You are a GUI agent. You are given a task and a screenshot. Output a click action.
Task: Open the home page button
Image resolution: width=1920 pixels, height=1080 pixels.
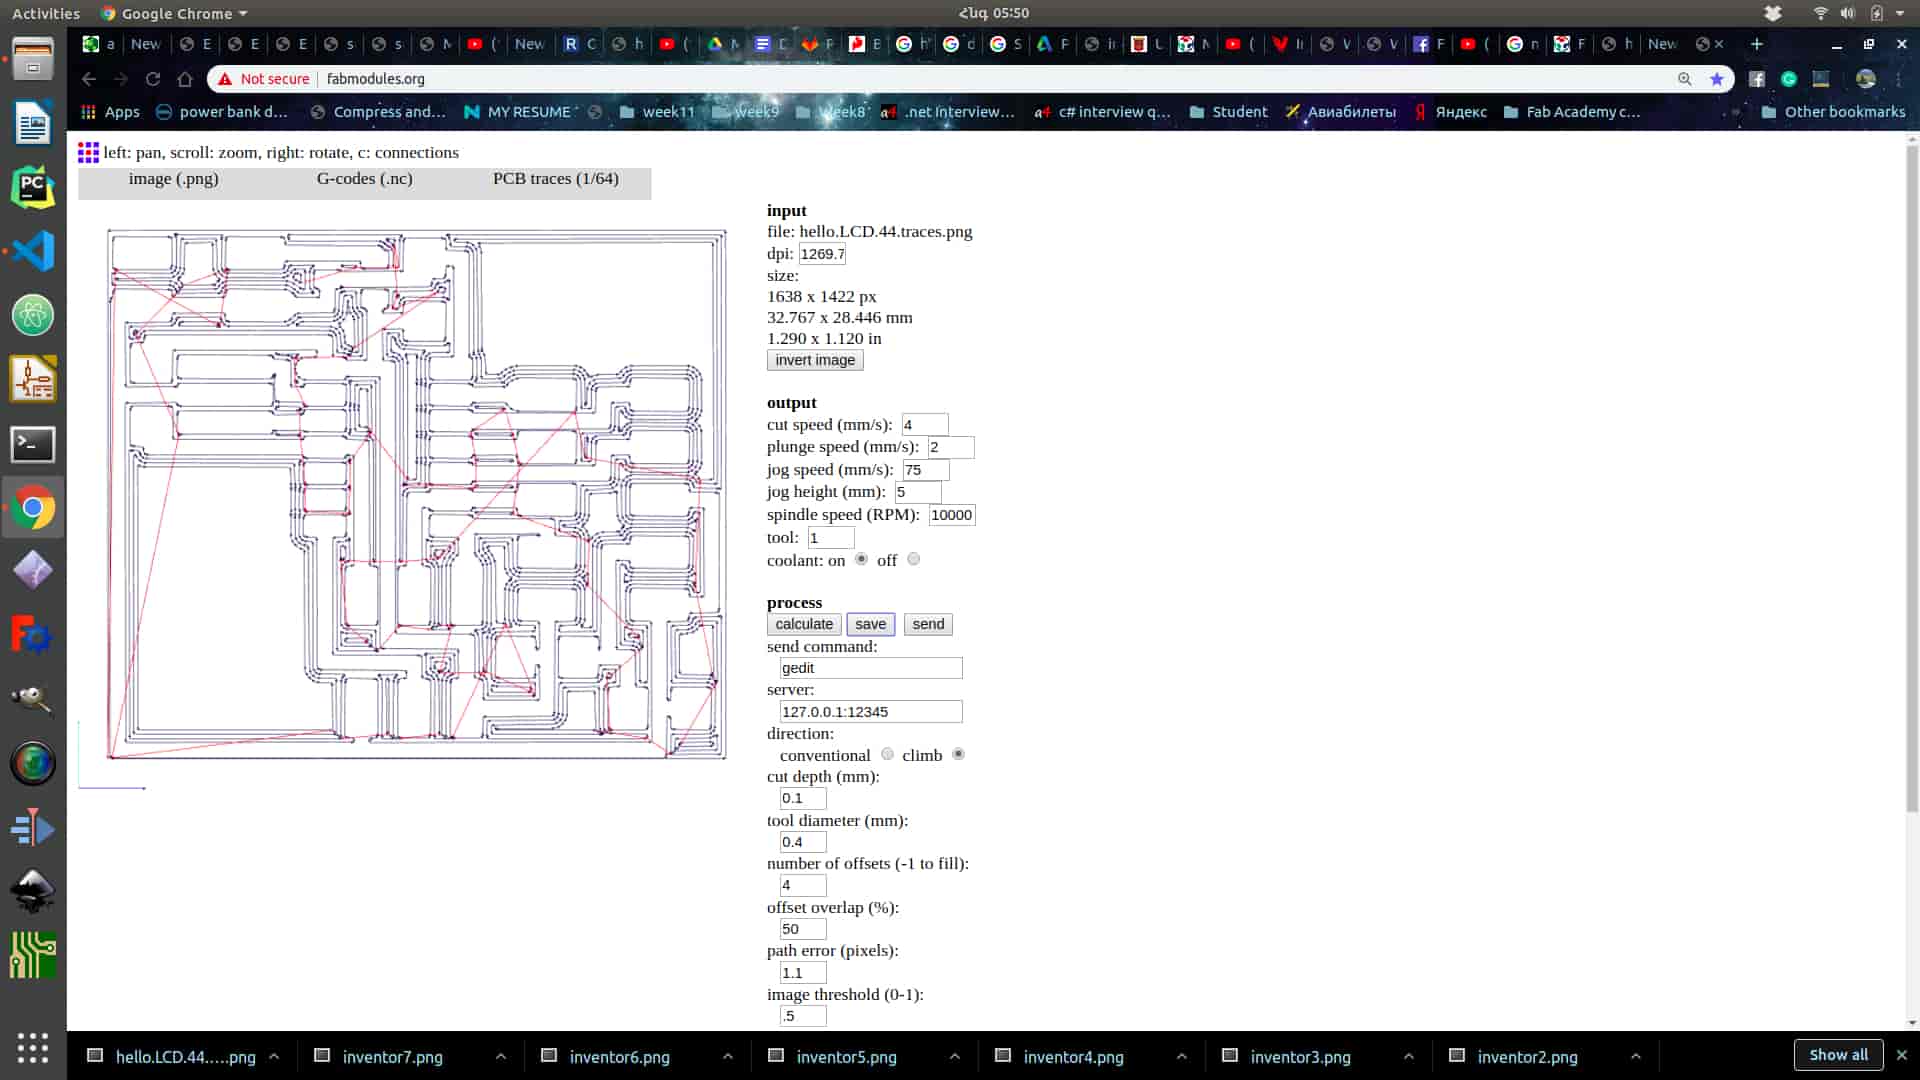185,79
